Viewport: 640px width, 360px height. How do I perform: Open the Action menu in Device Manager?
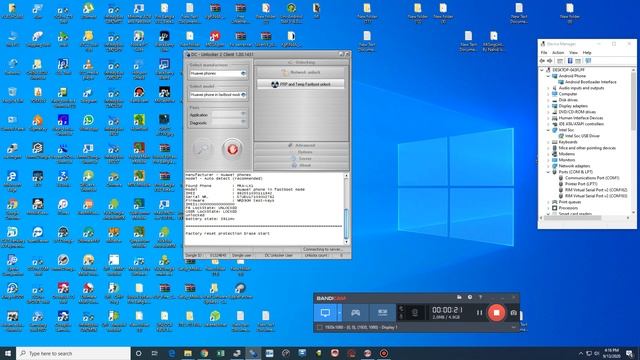(558, 53)
